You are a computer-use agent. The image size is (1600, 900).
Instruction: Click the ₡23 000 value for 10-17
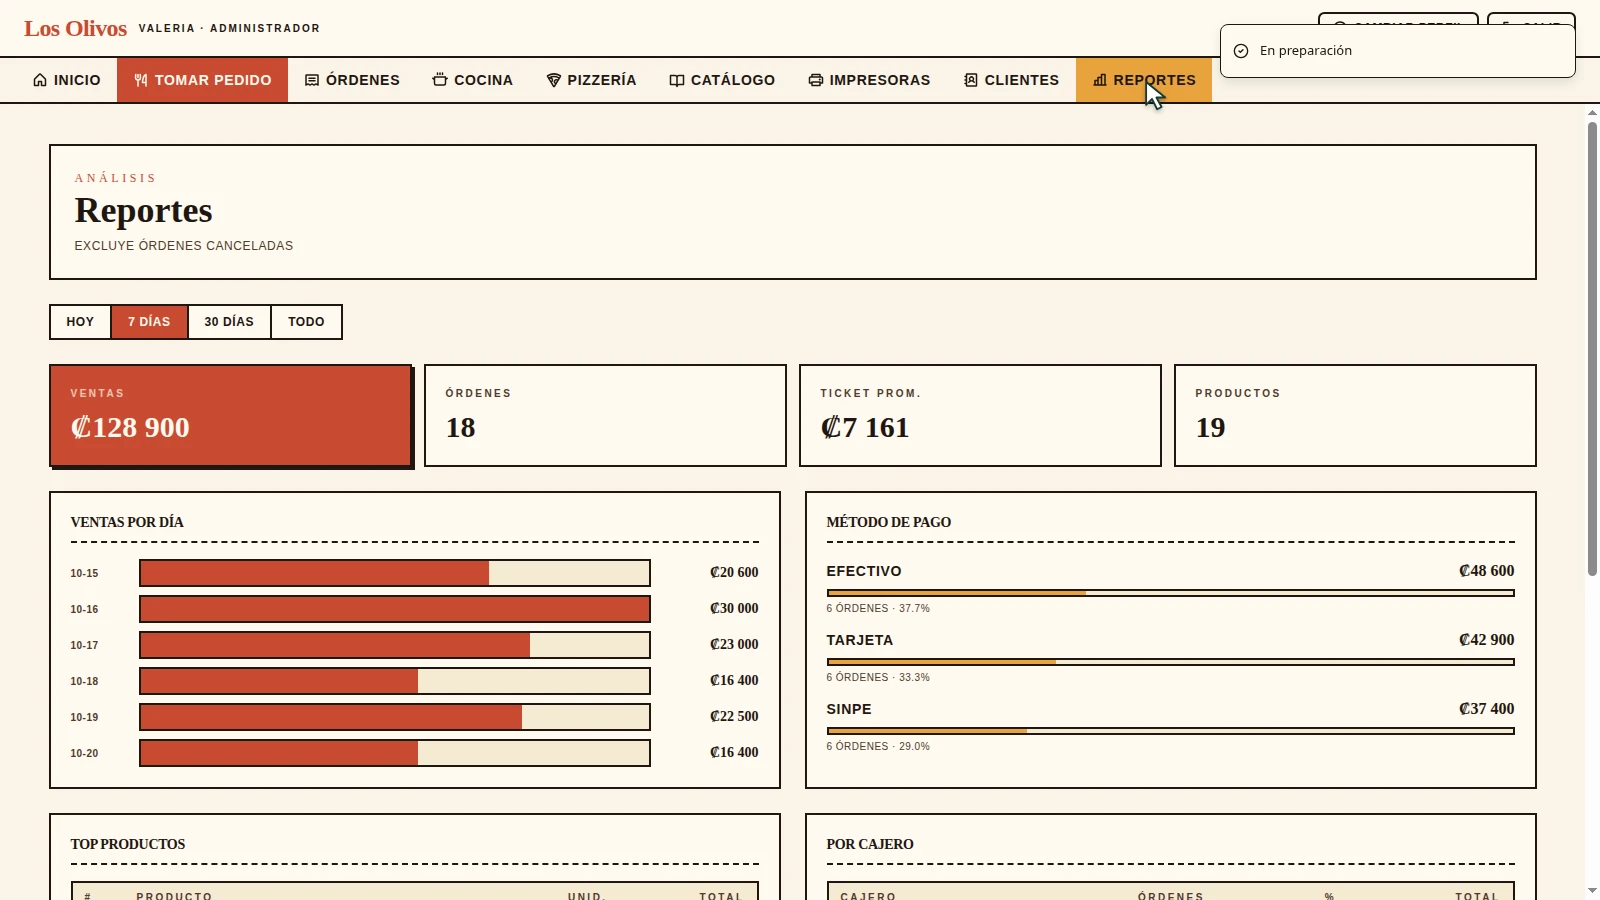[x=734, y=645]
